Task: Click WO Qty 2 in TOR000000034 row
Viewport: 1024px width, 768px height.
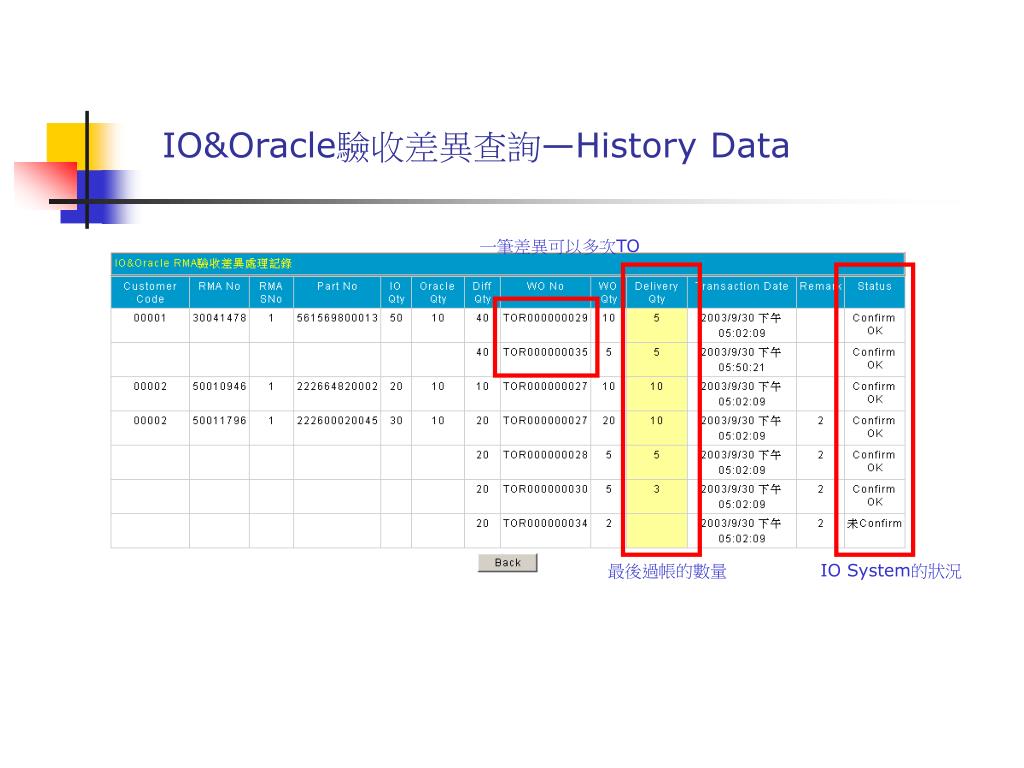Action: [x=609, y=523]
